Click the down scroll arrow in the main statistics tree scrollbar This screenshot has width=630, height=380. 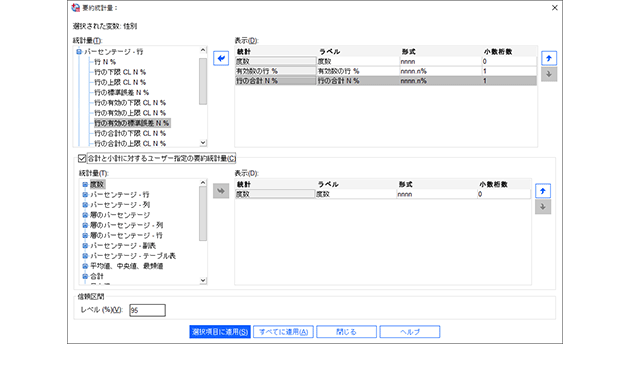[x=203, y=143]
